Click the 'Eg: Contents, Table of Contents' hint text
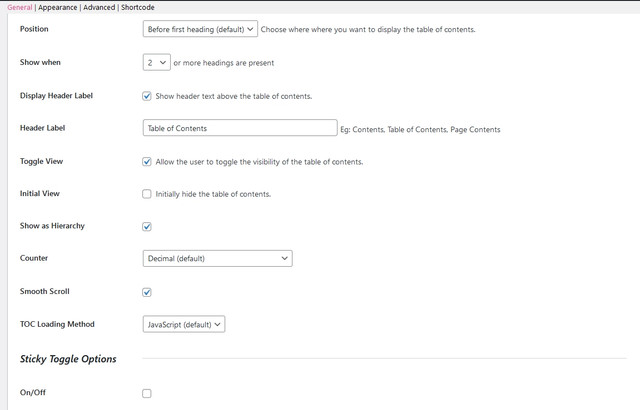Image resolution: width=640 pixels, height=410 pixels. [x=420, y=130]
